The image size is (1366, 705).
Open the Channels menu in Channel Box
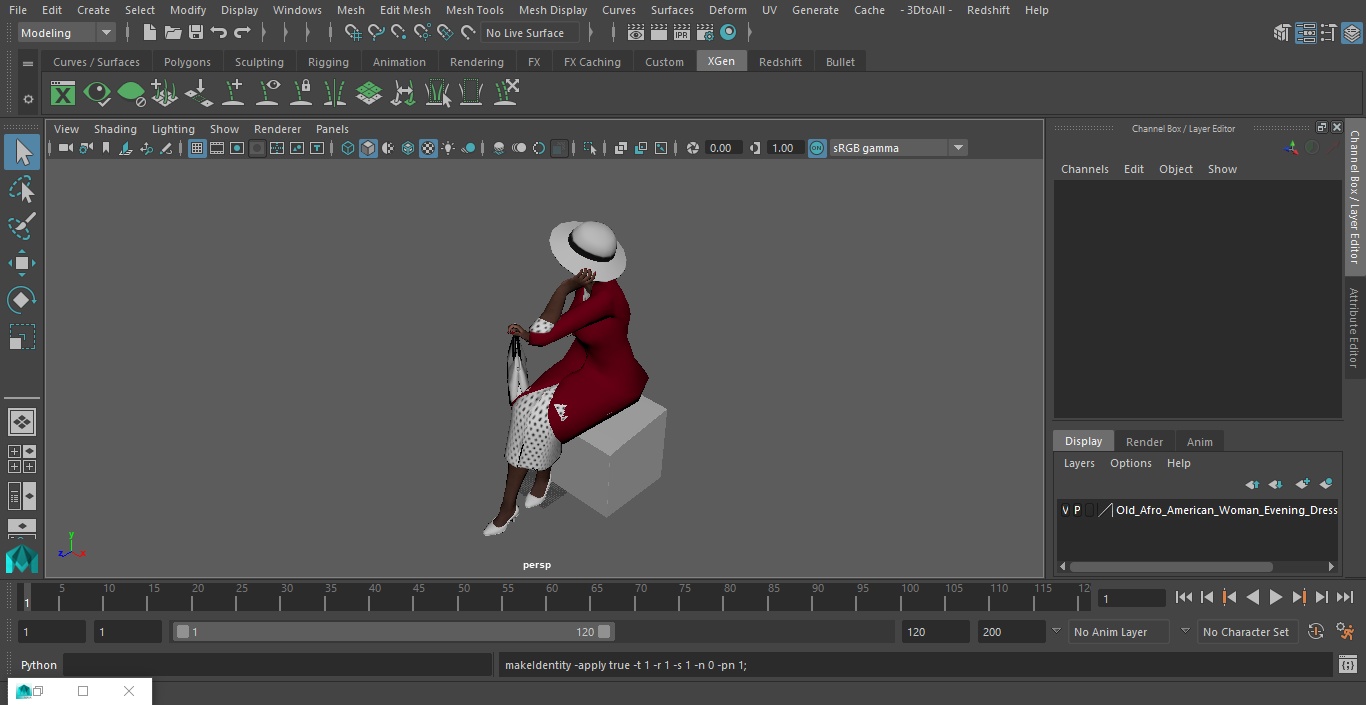click(1084, 169)
